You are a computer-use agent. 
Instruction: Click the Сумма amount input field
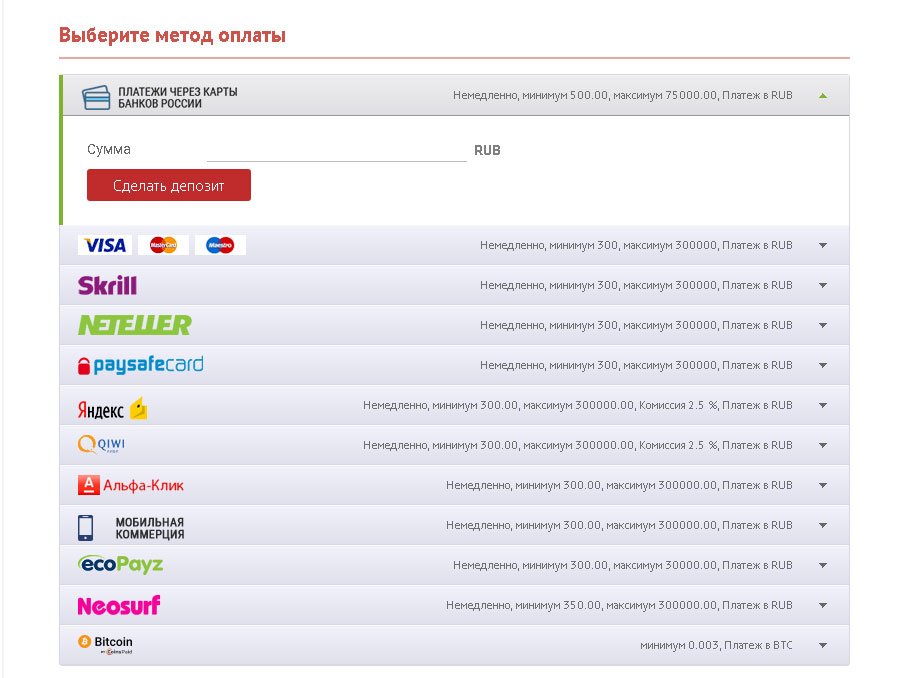tap(337, 150)
